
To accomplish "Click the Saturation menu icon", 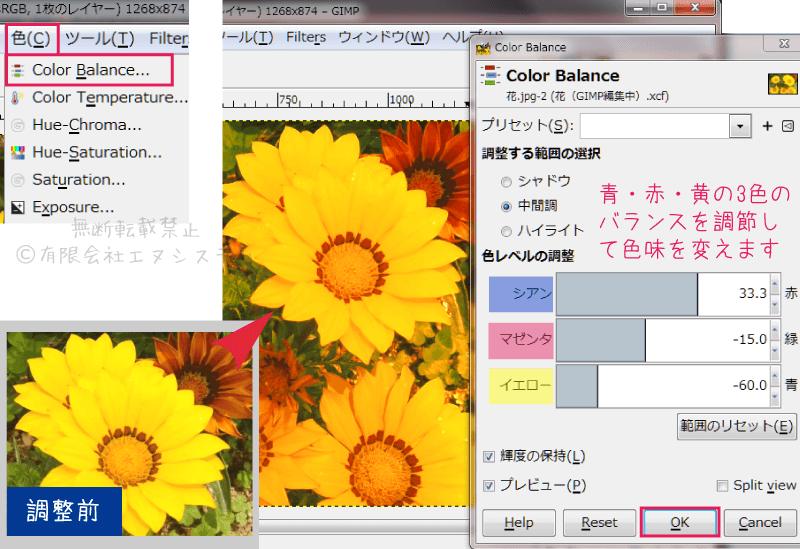I will [18, 180].
